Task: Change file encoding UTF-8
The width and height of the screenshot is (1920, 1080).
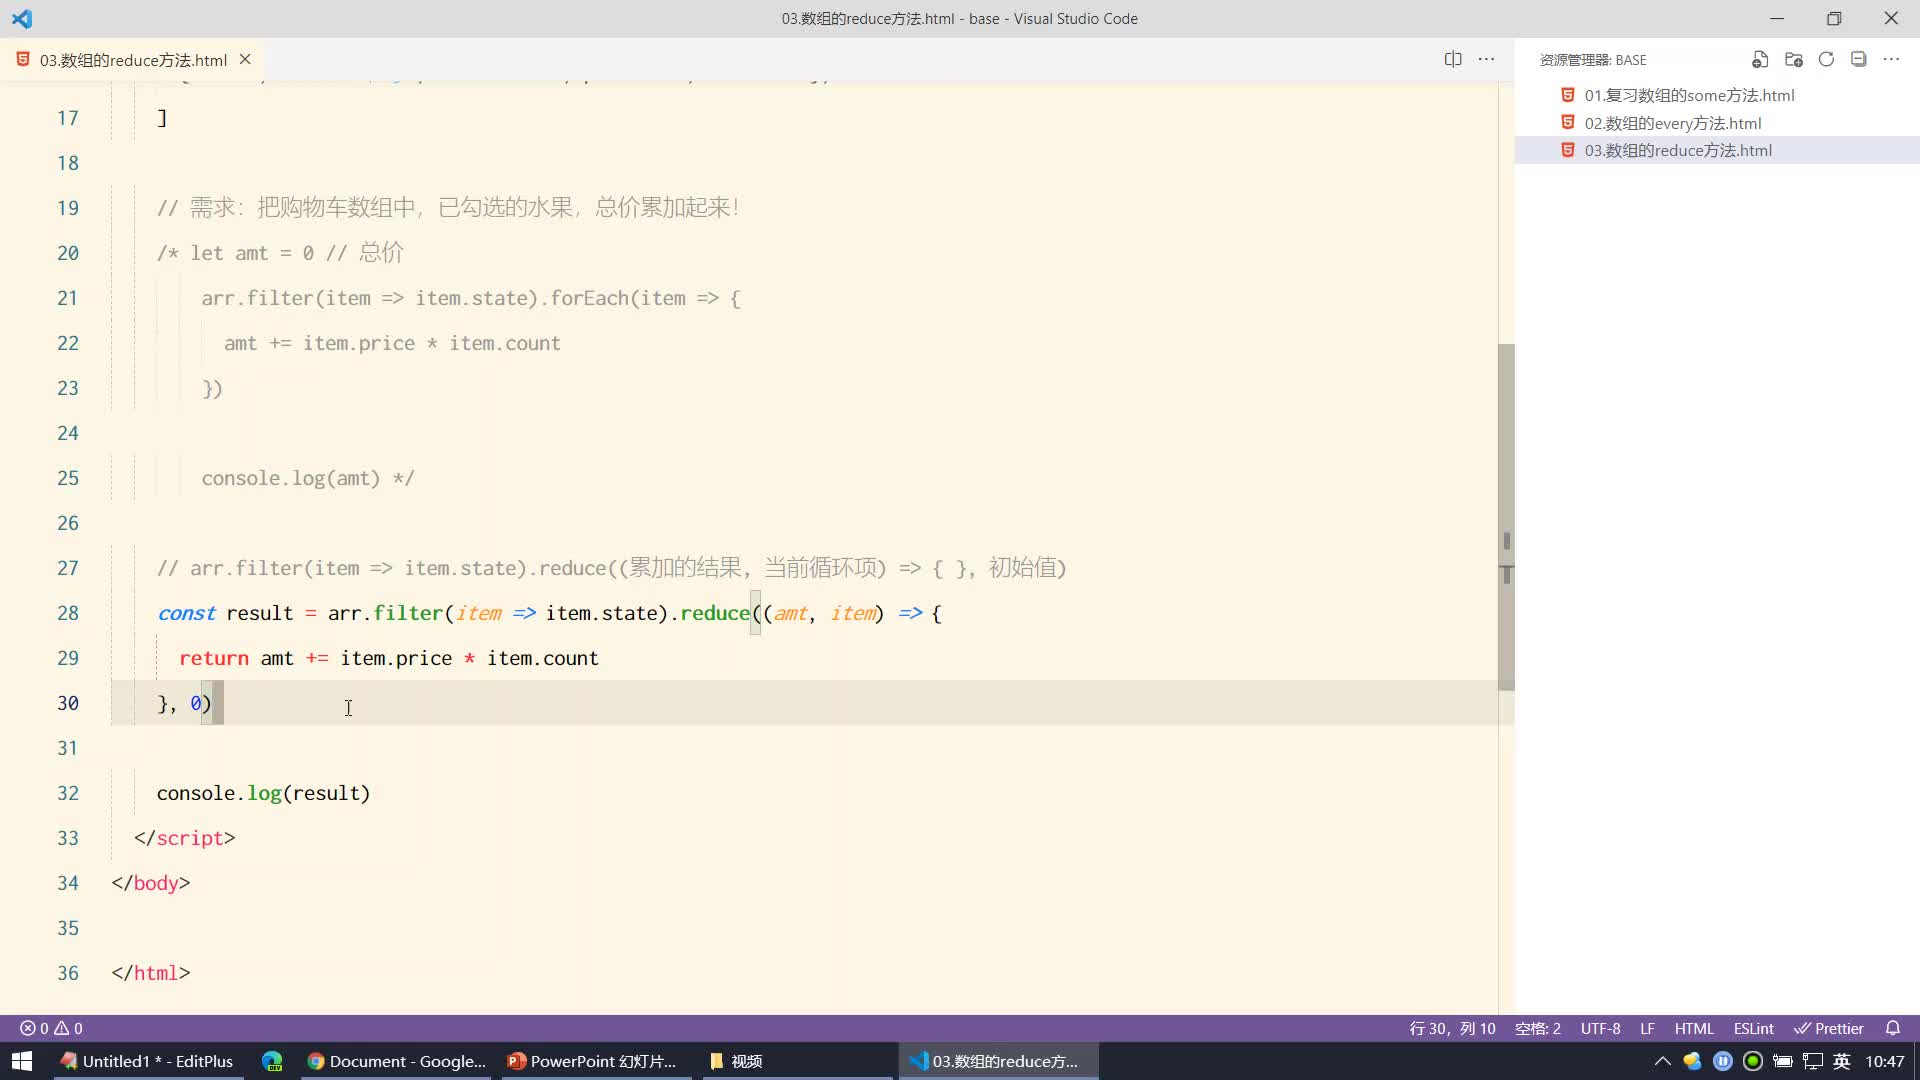Action: pyautogui.click(x=1600, y=1028)
